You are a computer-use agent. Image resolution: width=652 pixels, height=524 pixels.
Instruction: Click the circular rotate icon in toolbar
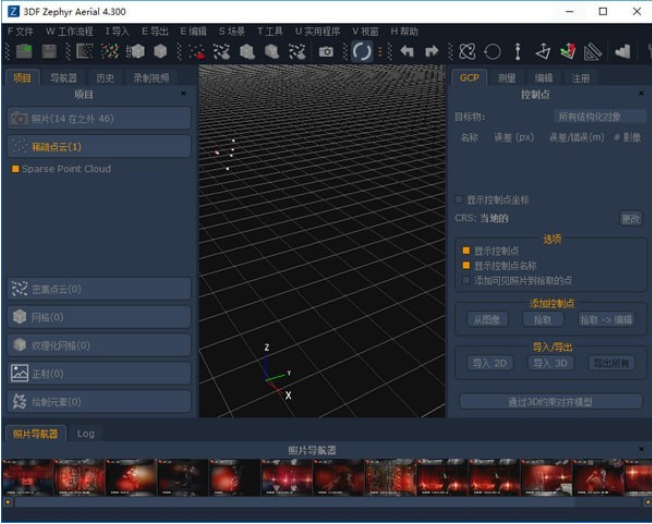(x=362, y=51)
